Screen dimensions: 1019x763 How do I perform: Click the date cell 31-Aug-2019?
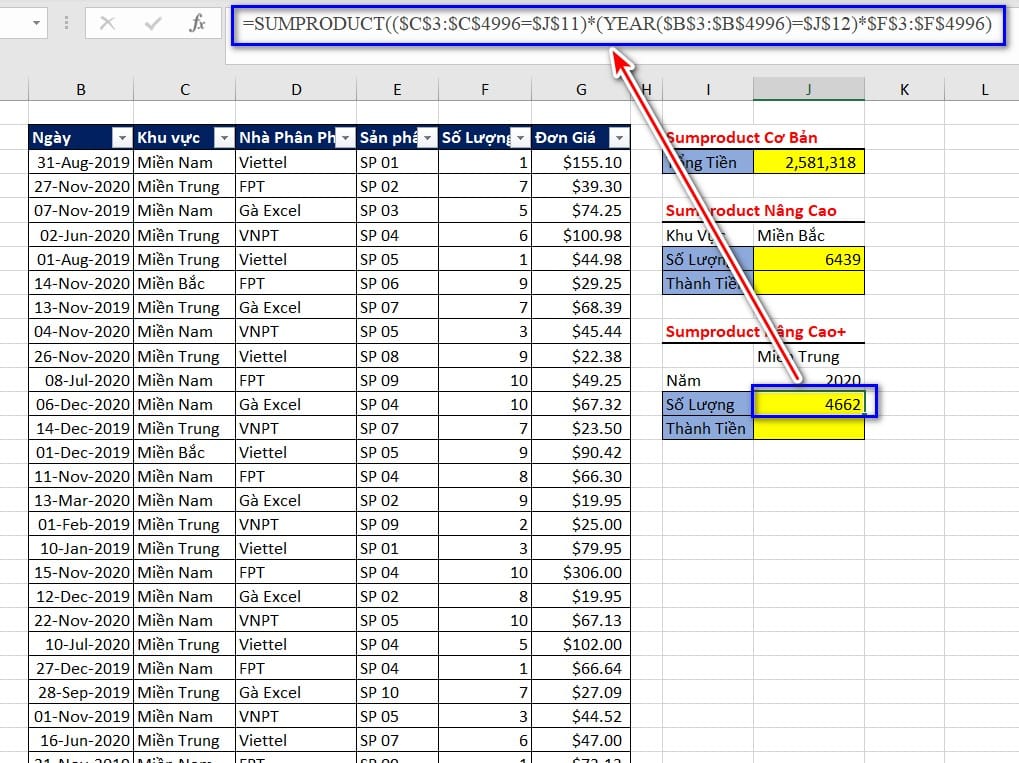pyautogui.click(x=80, y=162)
